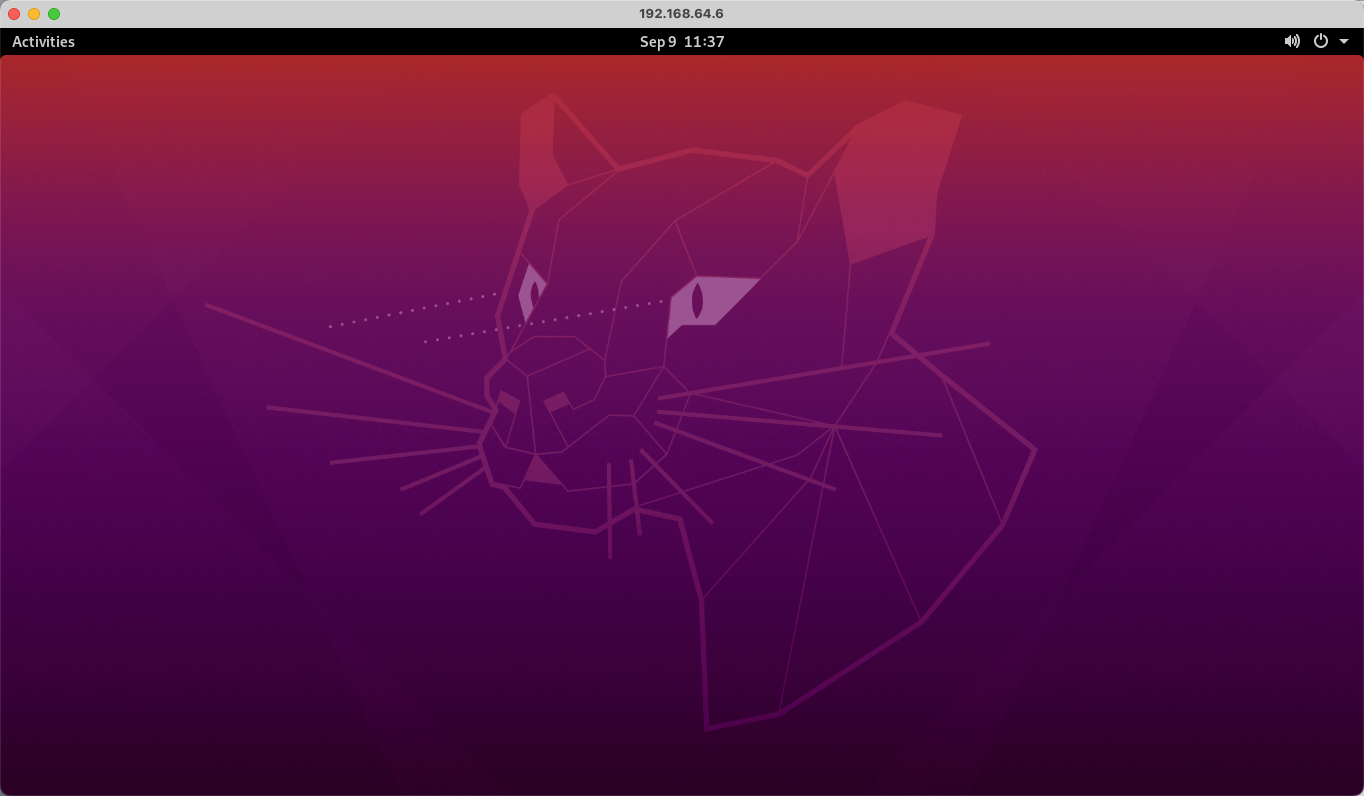Open the clock and calendar menu
The height and width of the screenshot is (796, 1364).
coord(682,42)
